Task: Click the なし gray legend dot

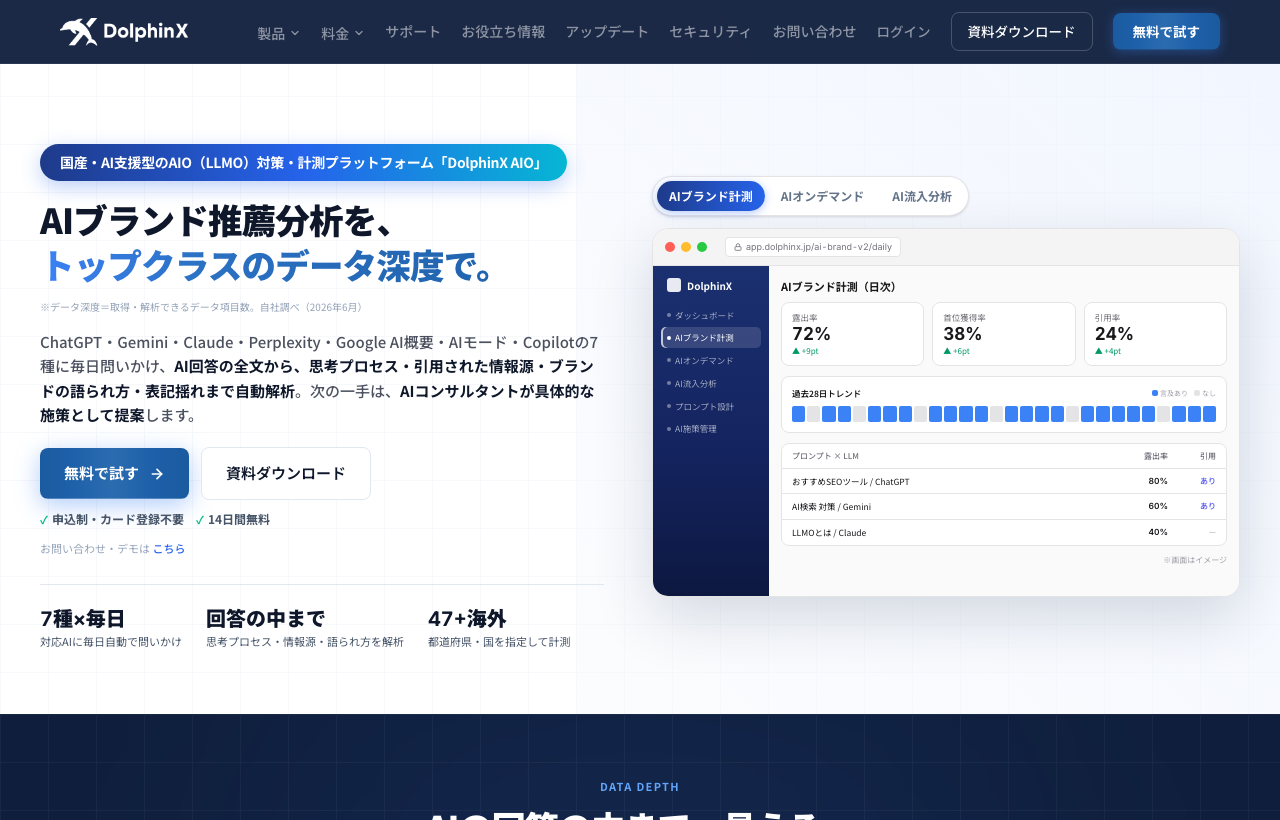Action: click(1197, 393)
